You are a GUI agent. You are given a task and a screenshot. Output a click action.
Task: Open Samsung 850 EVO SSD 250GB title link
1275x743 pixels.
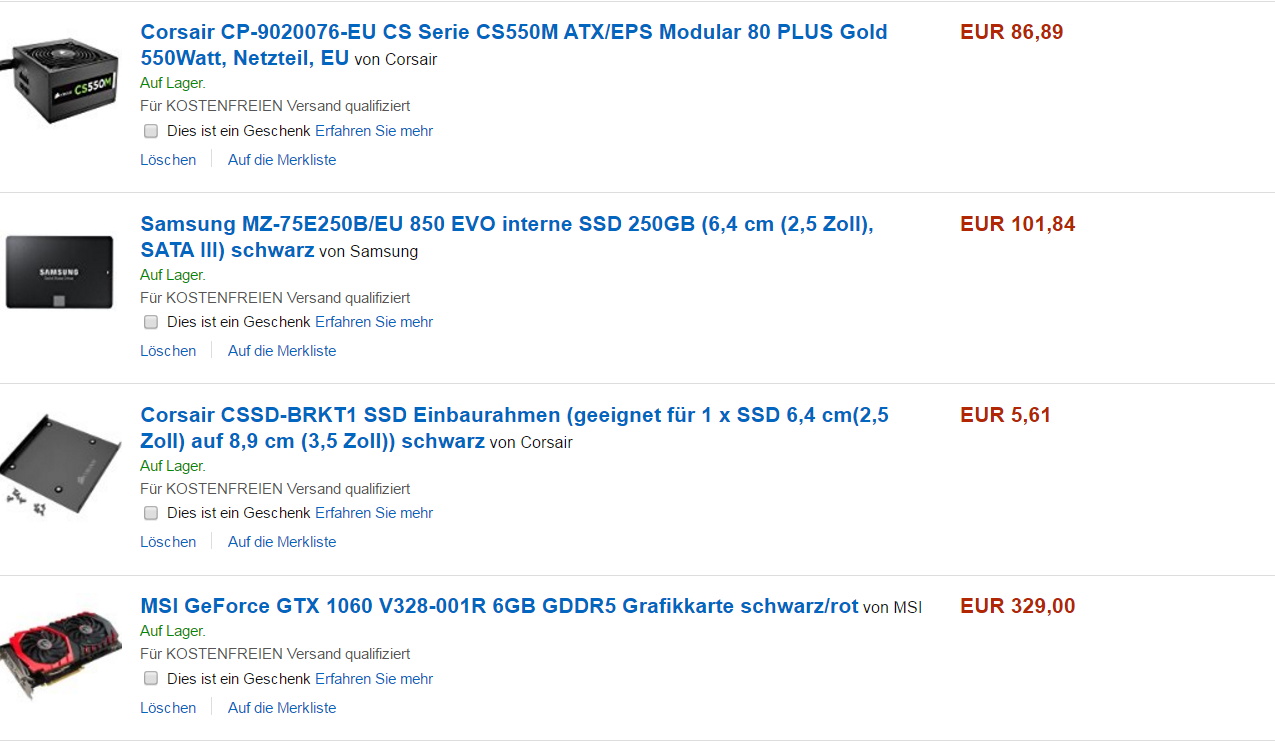(x=507, y=237)
